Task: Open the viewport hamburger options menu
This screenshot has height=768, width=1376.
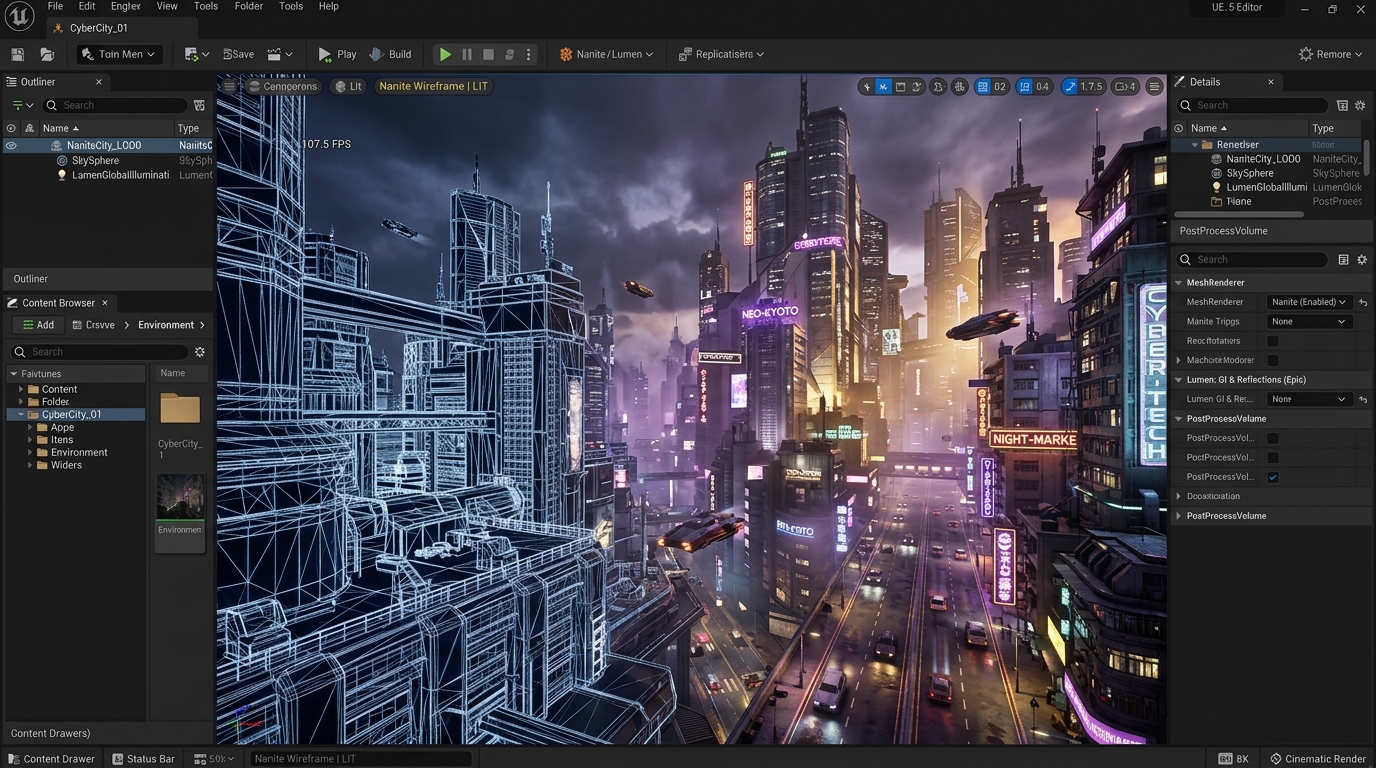Action: [230, 86]
